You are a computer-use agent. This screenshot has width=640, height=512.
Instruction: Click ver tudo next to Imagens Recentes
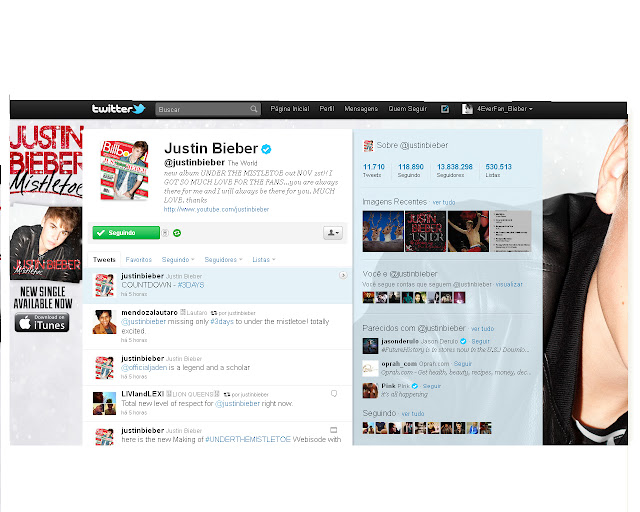pos(444,203)
